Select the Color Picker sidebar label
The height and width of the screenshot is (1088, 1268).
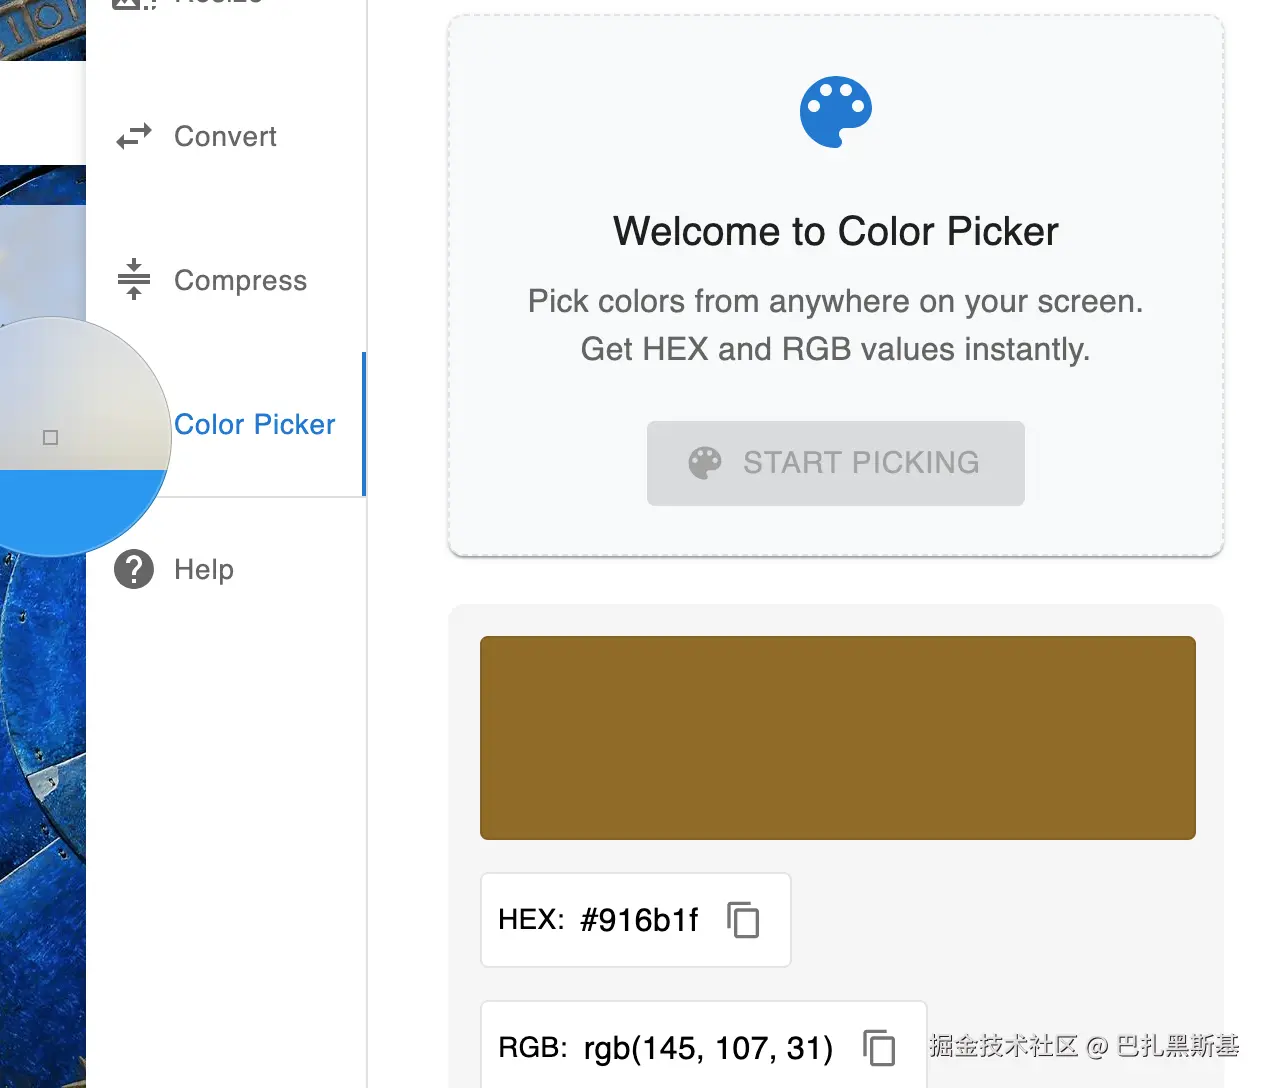tap(255, 425)
